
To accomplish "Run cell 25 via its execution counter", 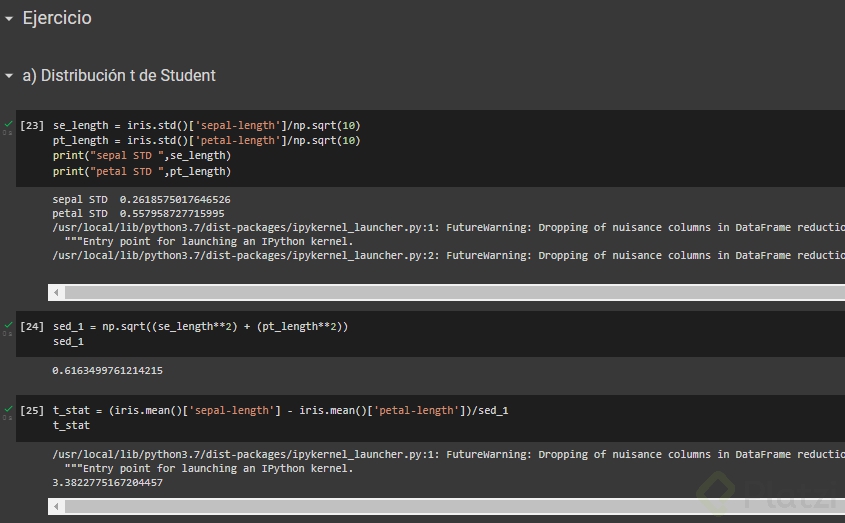I will coord(32,410).
